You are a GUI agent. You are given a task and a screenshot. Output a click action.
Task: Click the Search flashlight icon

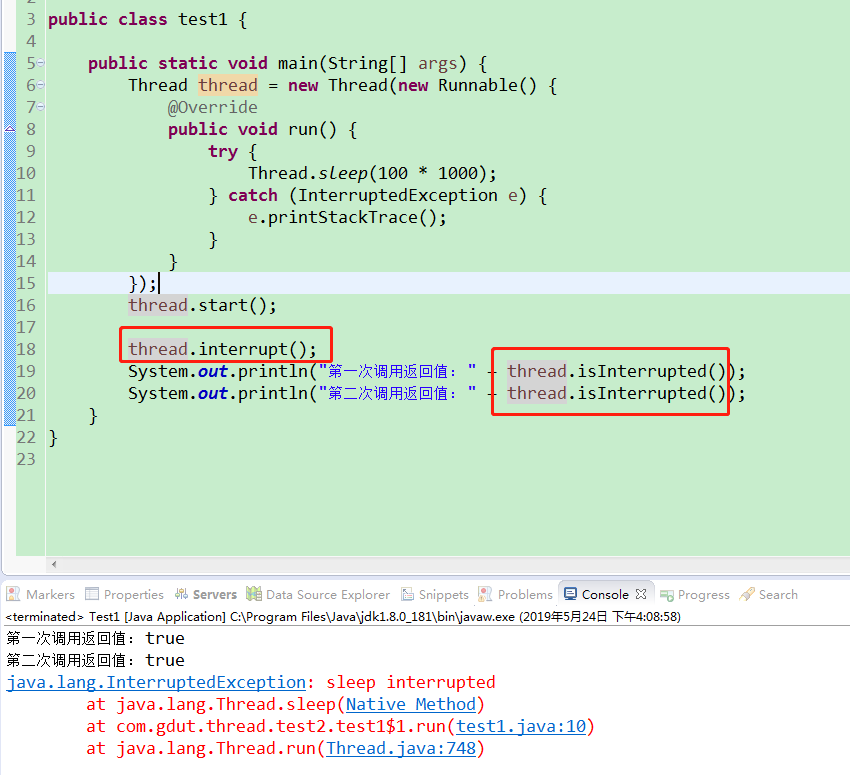pos(746,594)
